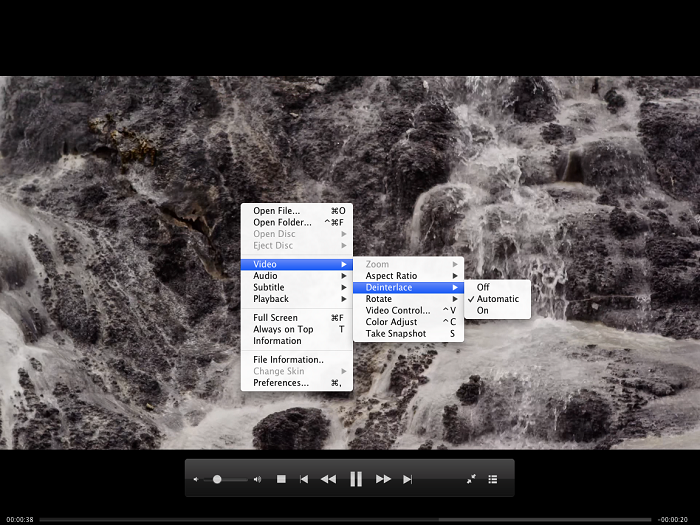
Task: Select Automatic deinterlace option
Action: tap(497, 299)
